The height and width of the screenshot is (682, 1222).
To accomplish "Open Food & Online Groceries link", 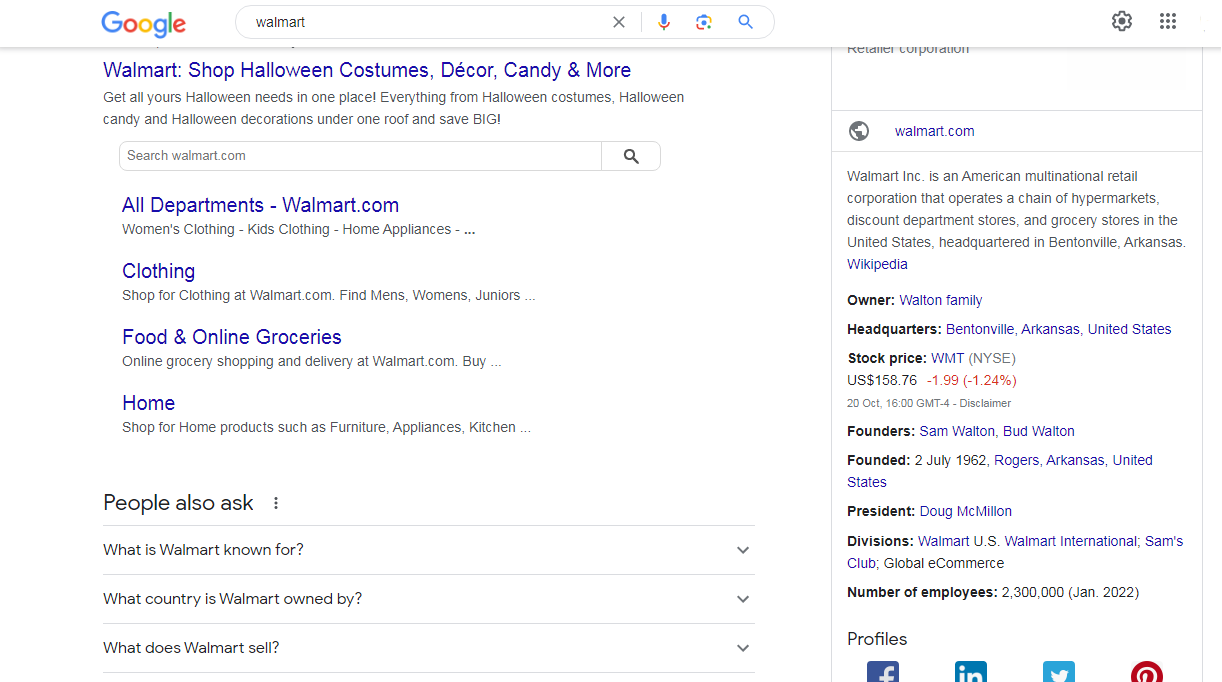I will click(232, 337).
